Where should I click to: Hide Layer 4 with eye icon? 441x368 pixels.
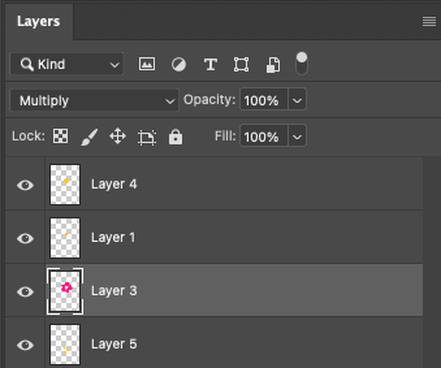tap(25, 185)
